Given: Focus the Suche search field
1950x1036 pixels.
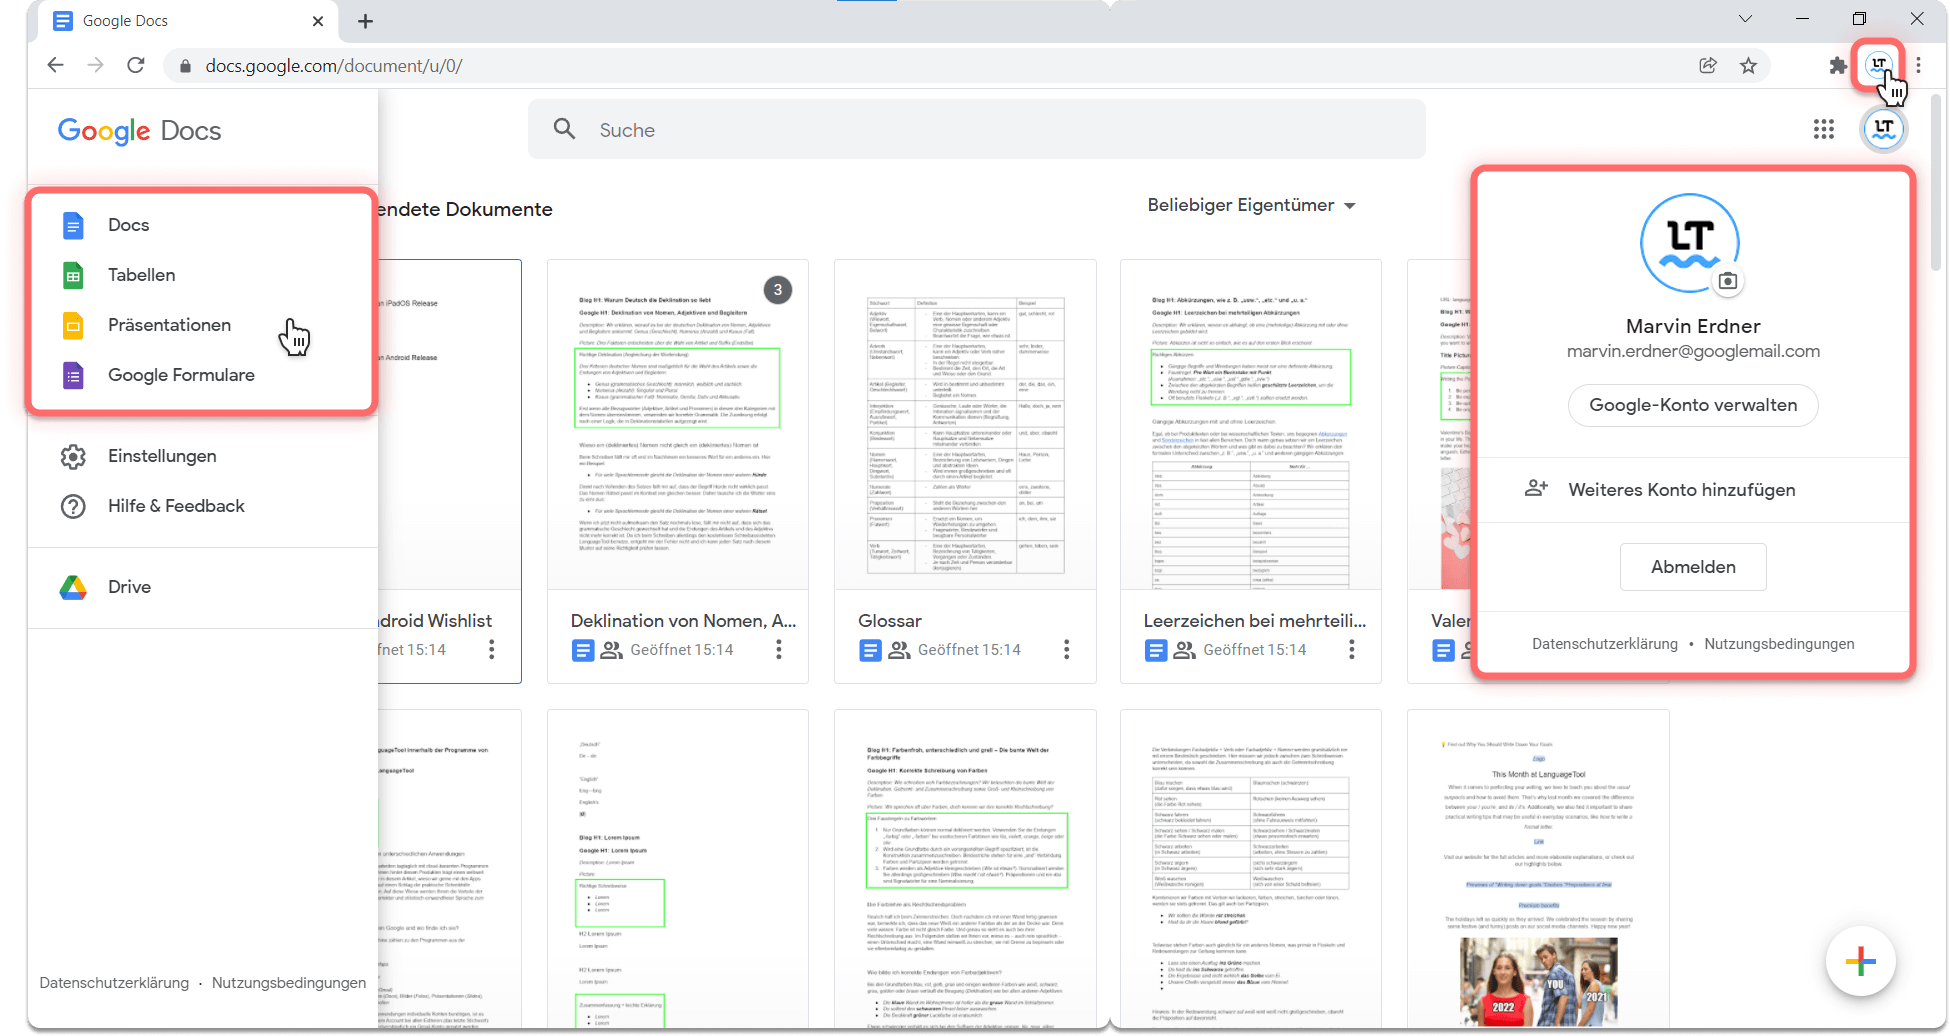Looking at the screenshot, I should pos(976,130).
